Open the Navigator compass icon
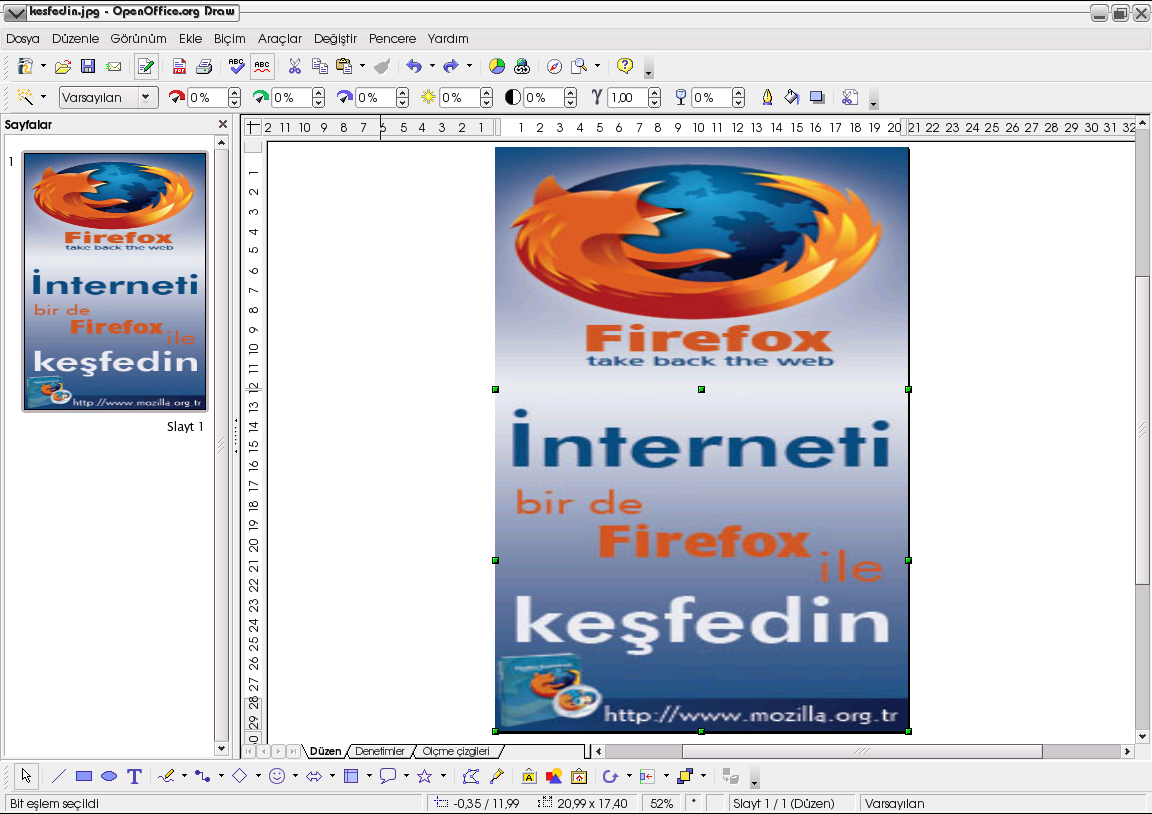Viewport: 1152px width, 814px height. [x=555, y=67]
